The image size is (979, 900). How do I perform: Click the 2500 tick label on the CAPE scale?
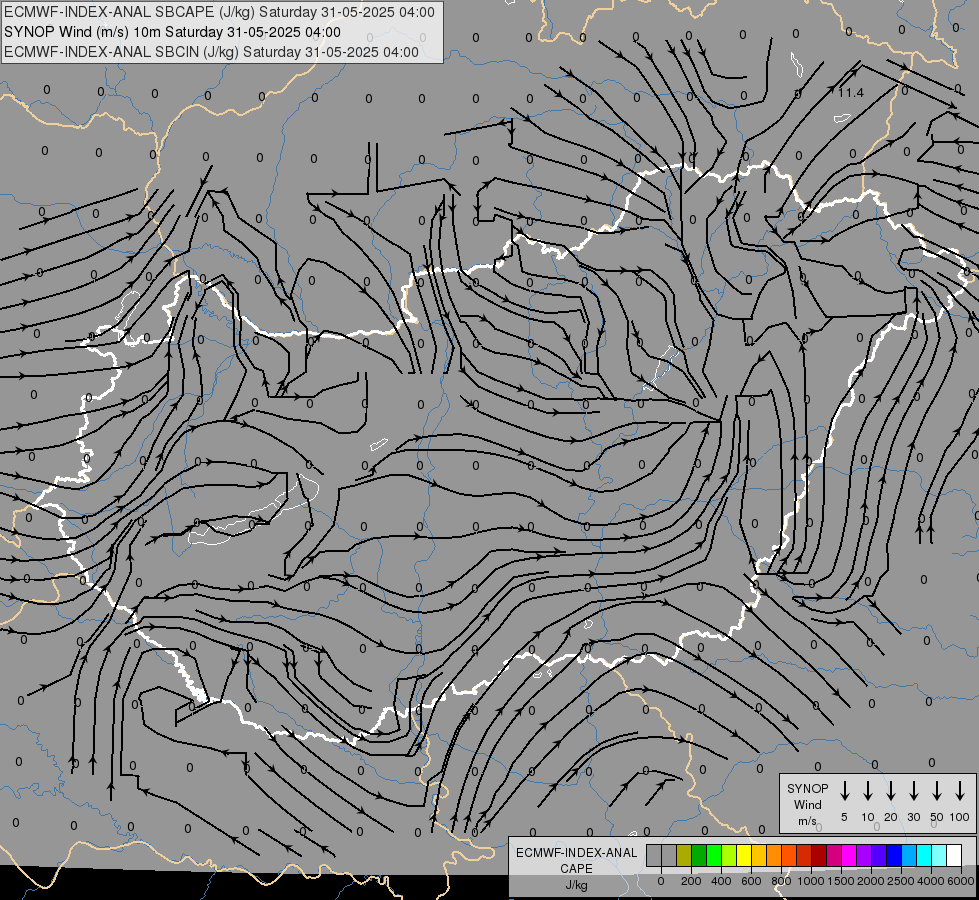pyautogui.click(x=901, y=881)
